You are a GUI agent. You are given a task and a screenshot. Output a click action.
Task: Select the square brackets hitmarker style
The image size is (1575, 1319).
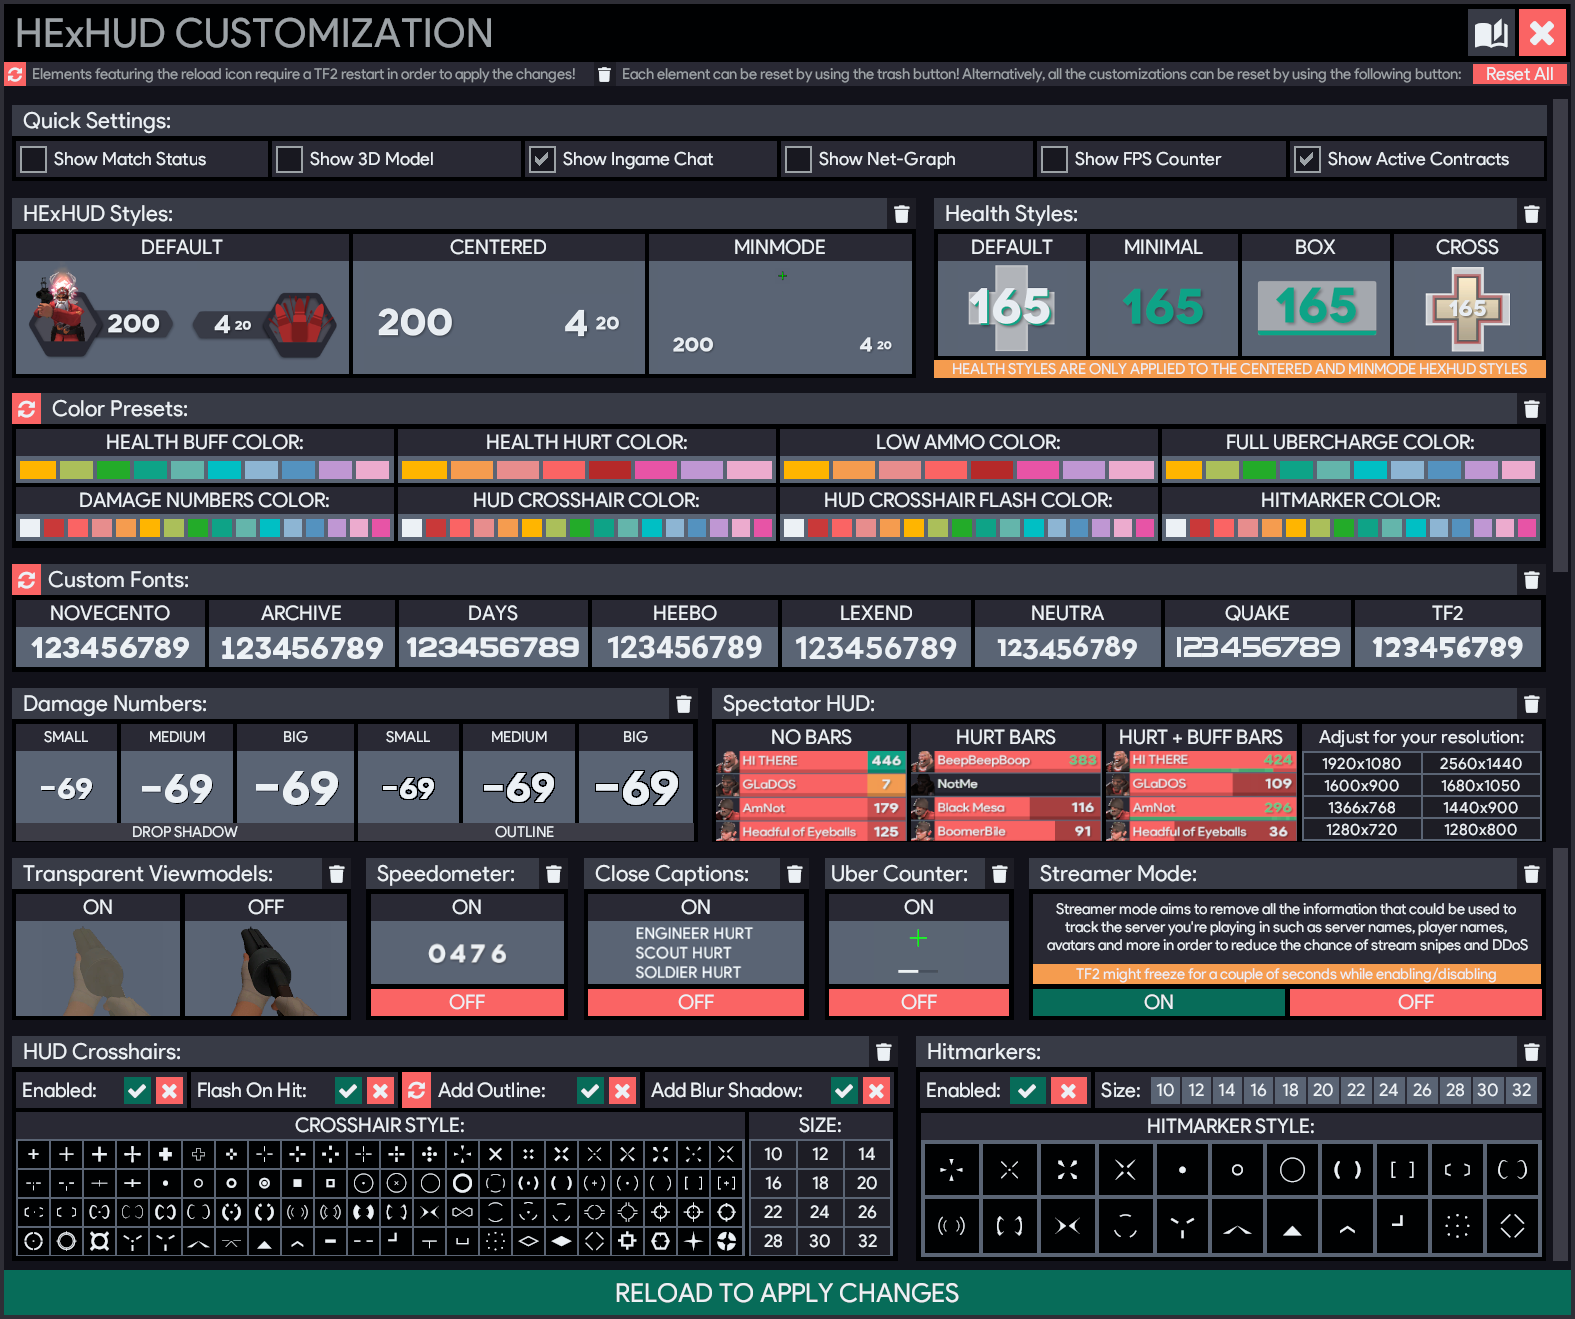[x=1402, y=1170]
